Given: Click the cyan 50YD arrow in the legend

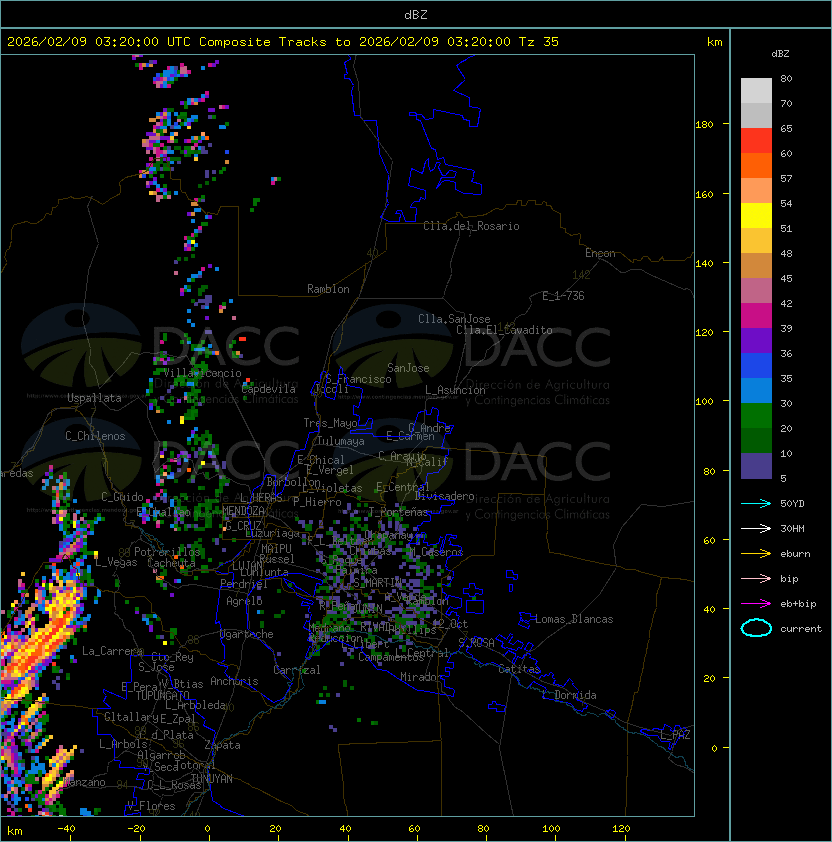Looking at the screenshot, I should coord(756,504).
